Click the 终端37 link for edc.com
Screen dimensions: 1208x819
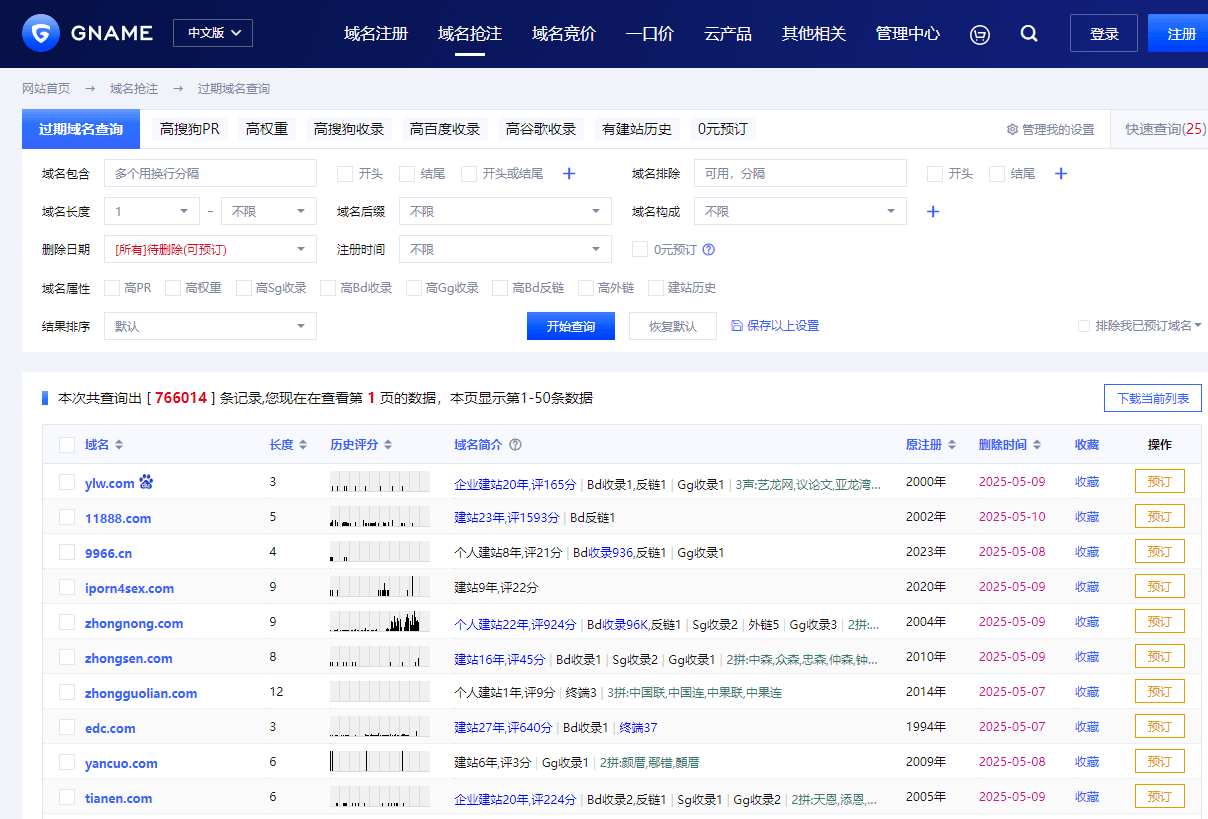click(x=638, y=728)
